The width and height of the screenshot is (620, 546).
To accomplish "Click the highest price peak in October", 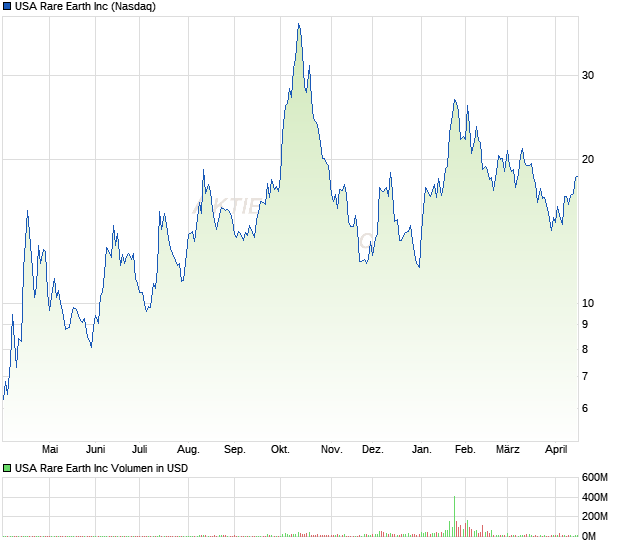I will [x=298, y=24].
